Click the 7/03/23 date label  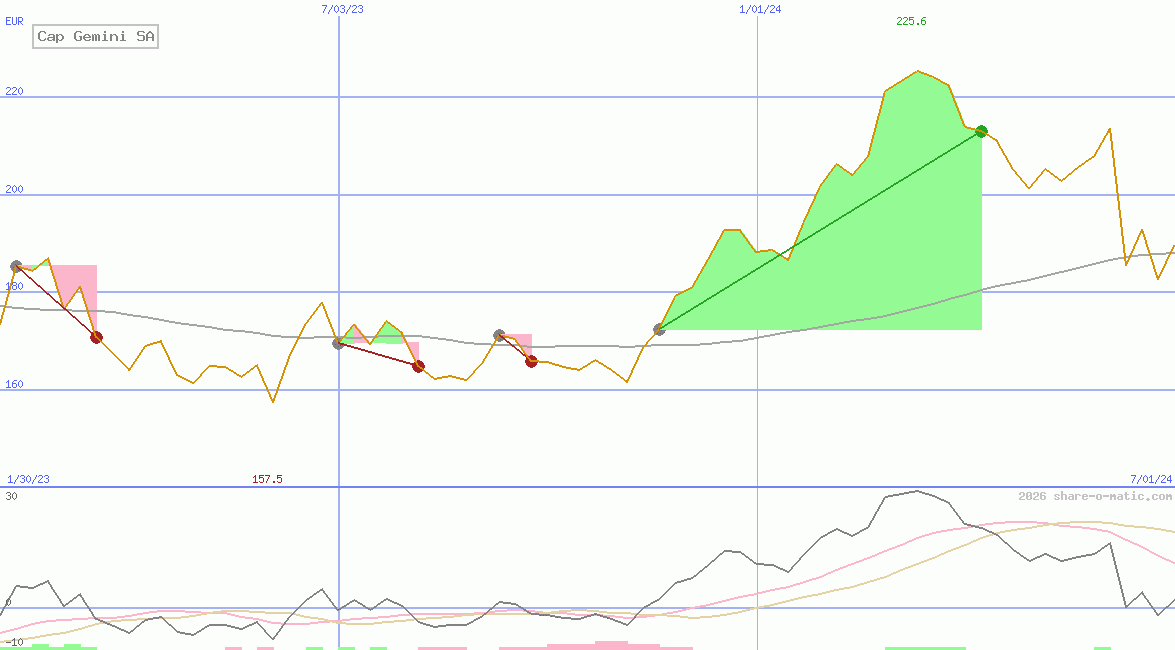(x=342, y=9)
